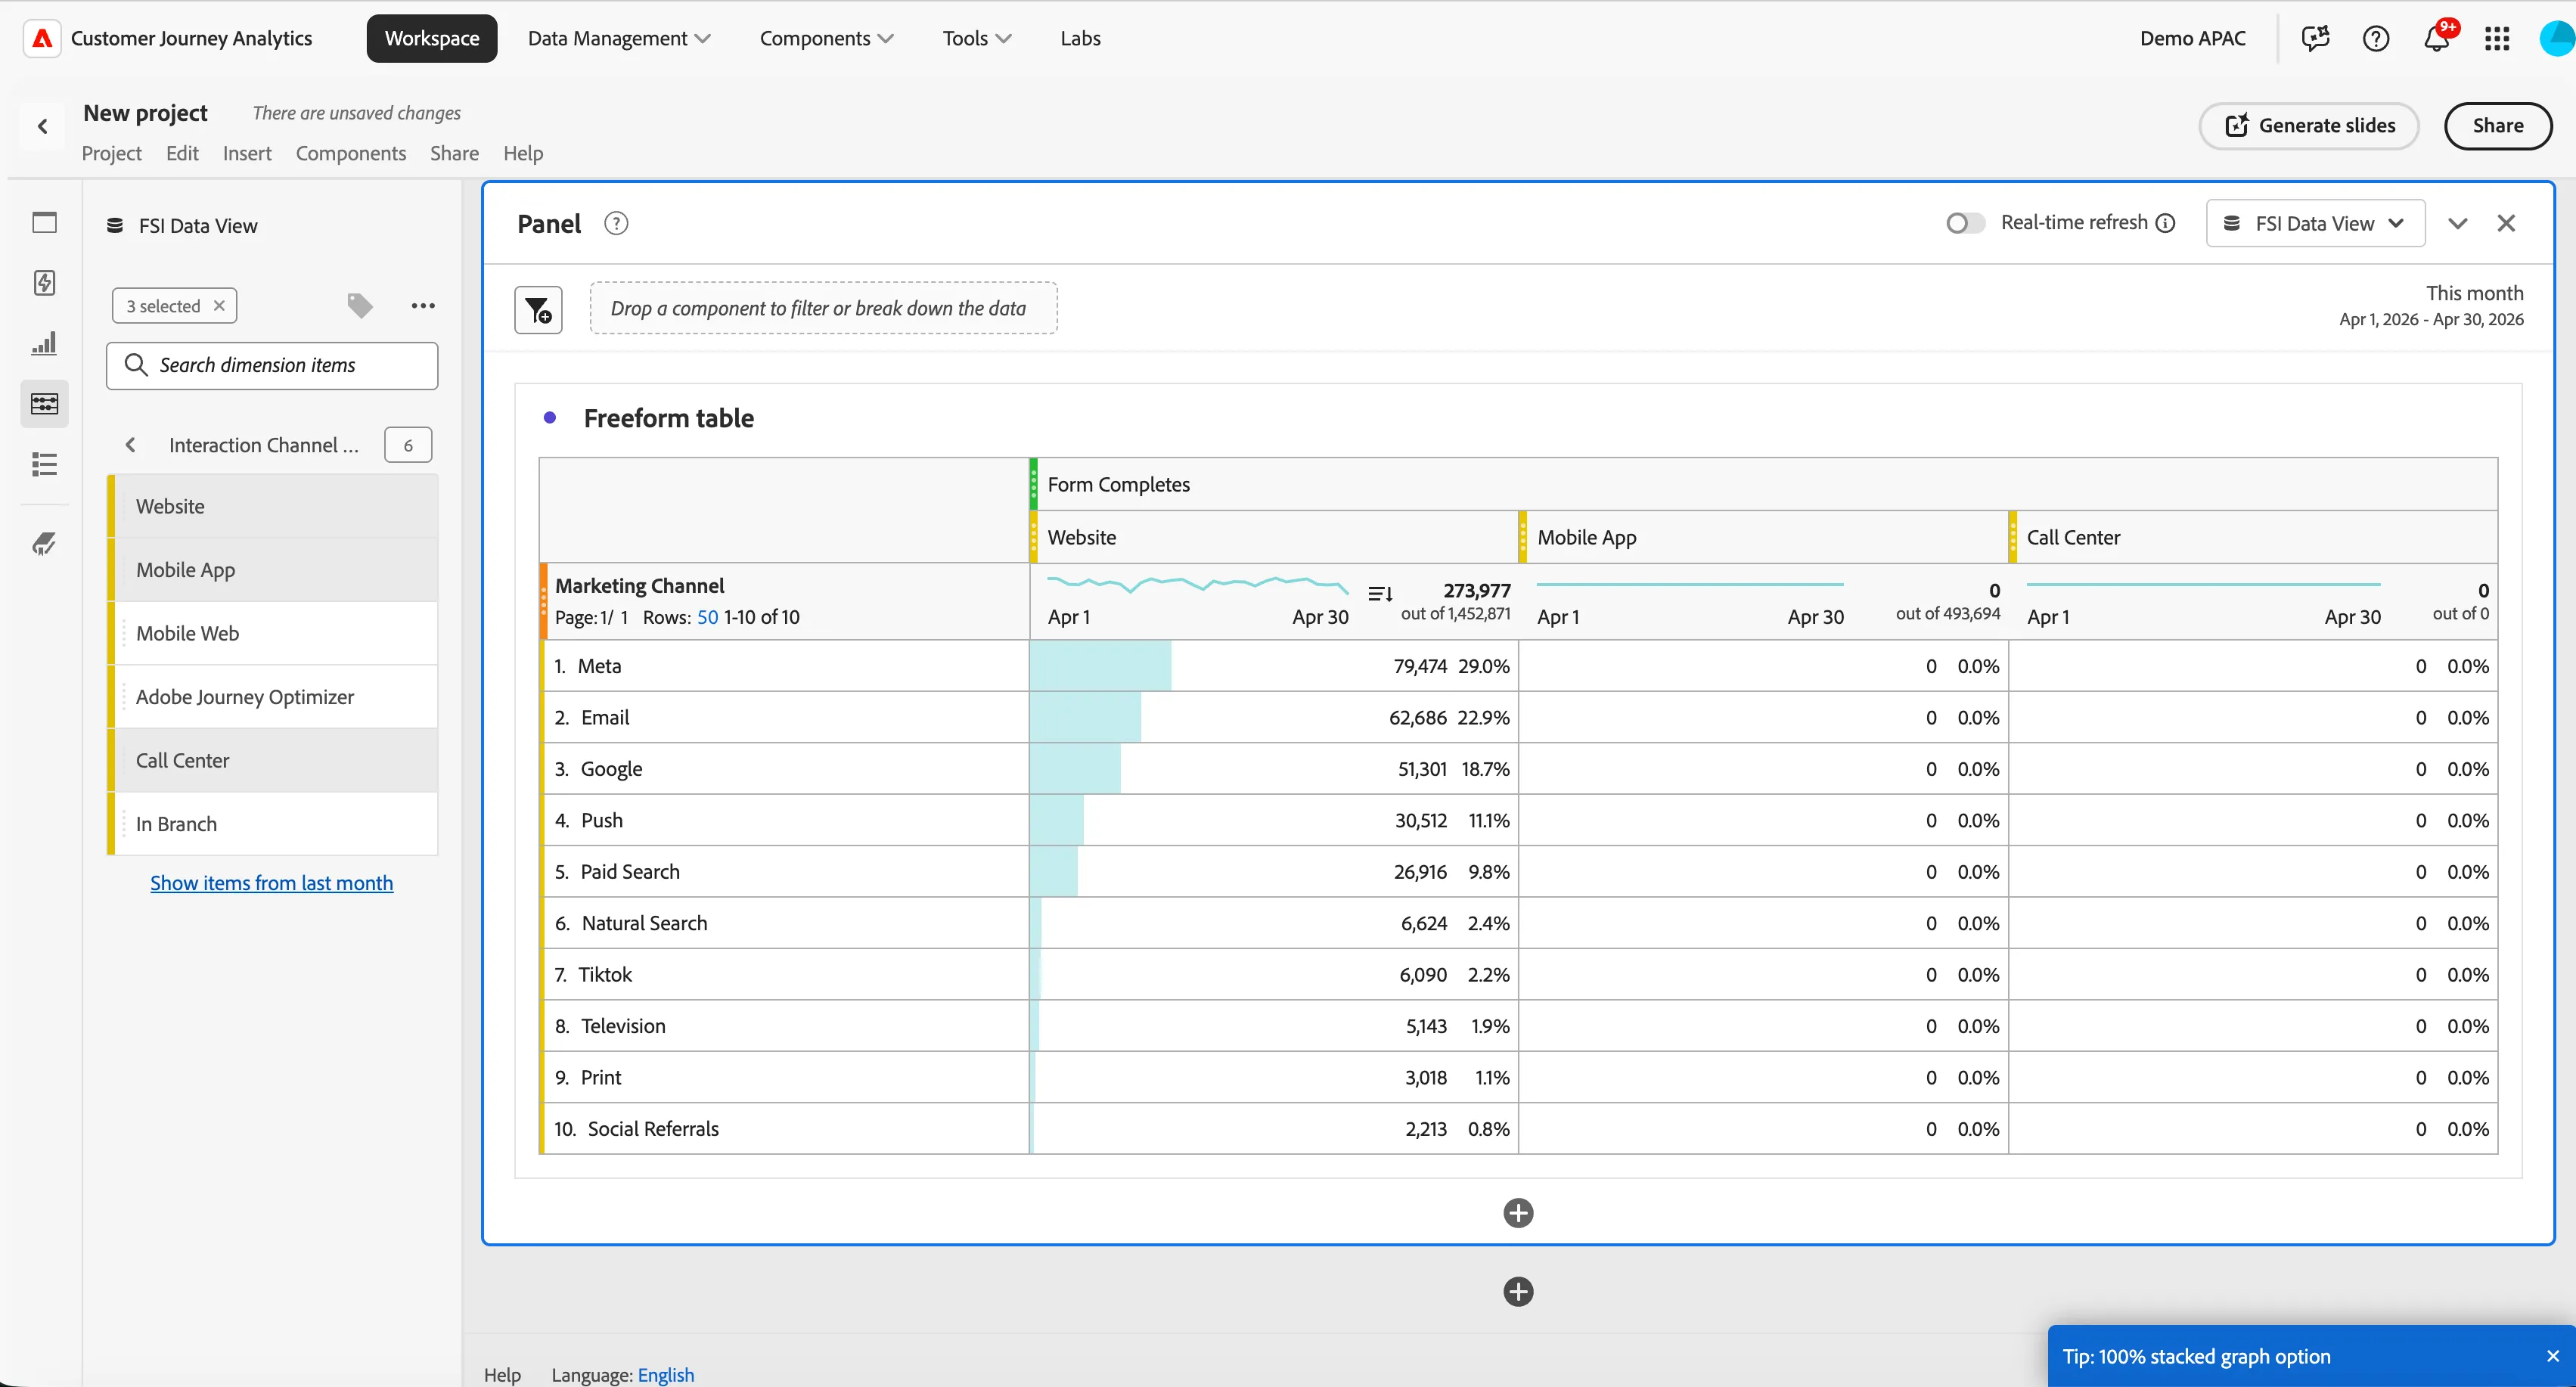
Task: Click the panel help question mark icon
Action: point(616,224)
